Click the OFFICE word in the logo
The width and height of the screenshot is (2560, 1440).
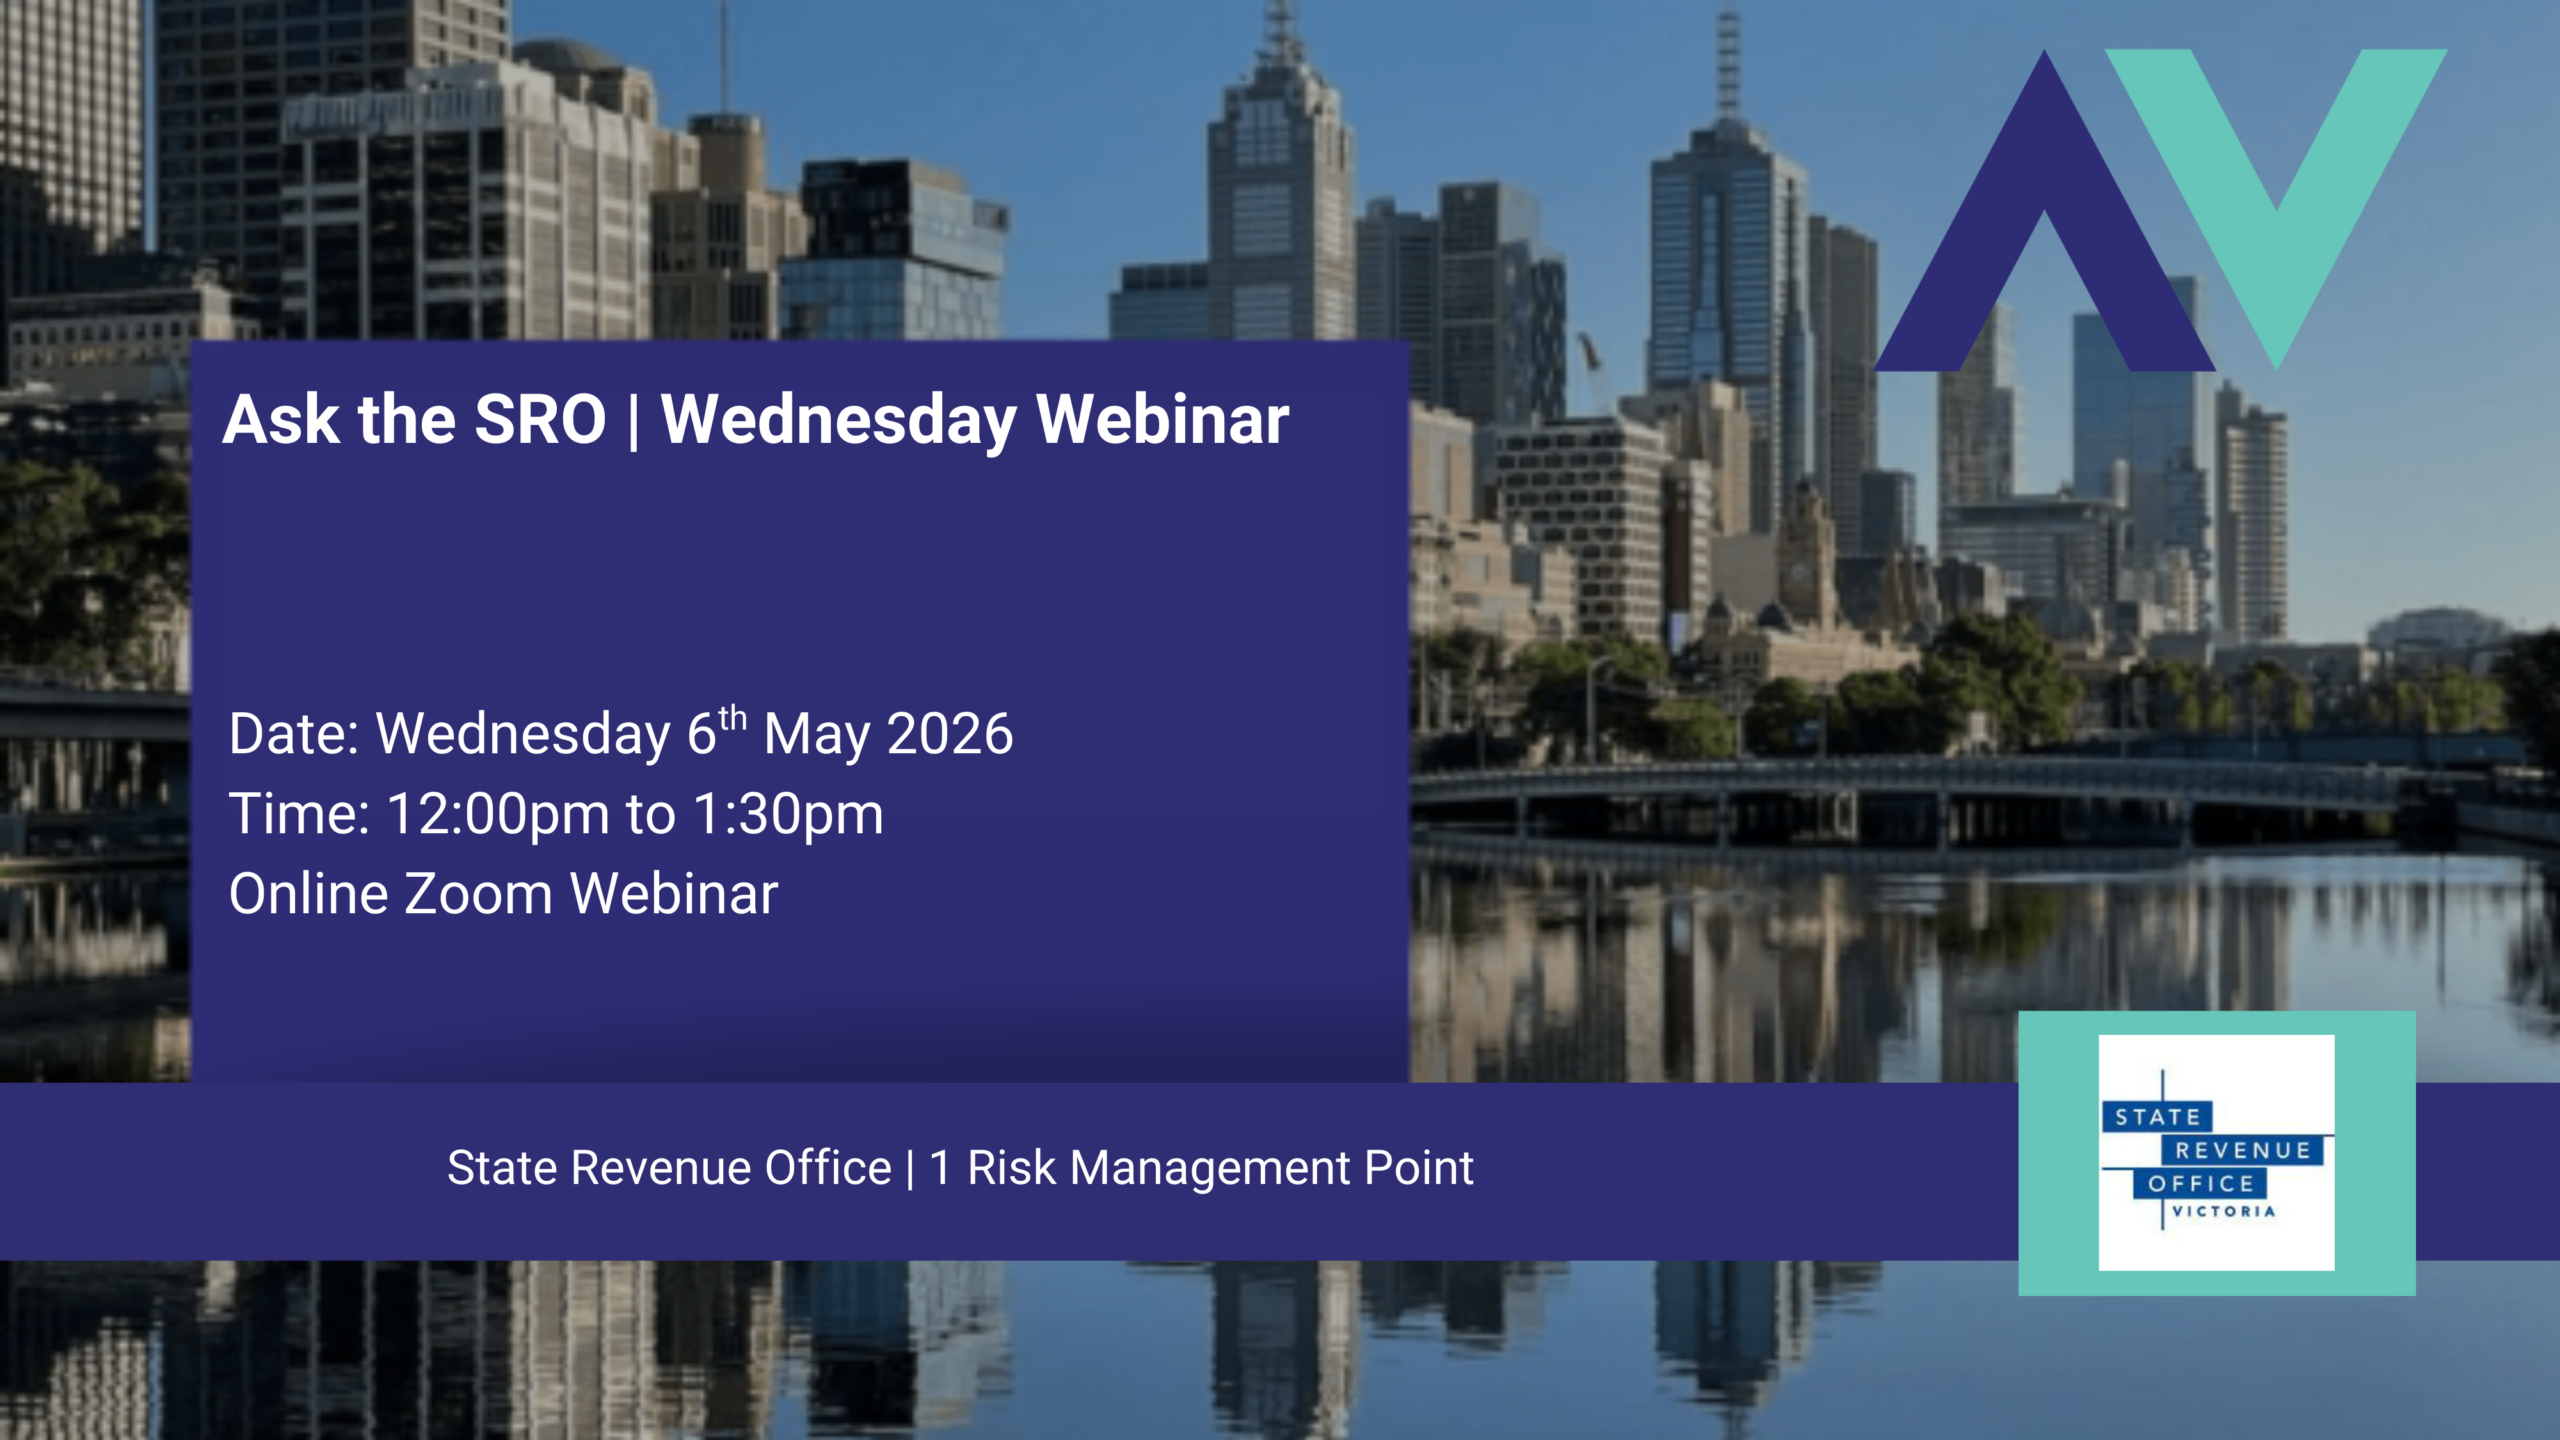pos(2200,1184)
